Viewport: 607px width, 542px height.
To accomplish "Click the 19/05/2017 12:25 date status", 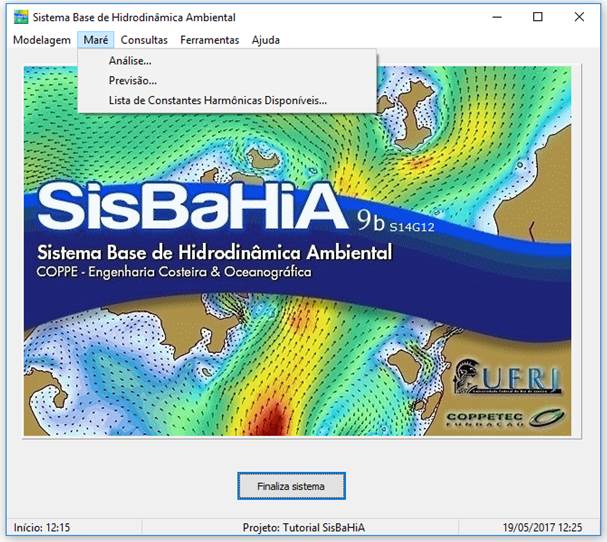I will click(542, 527).
